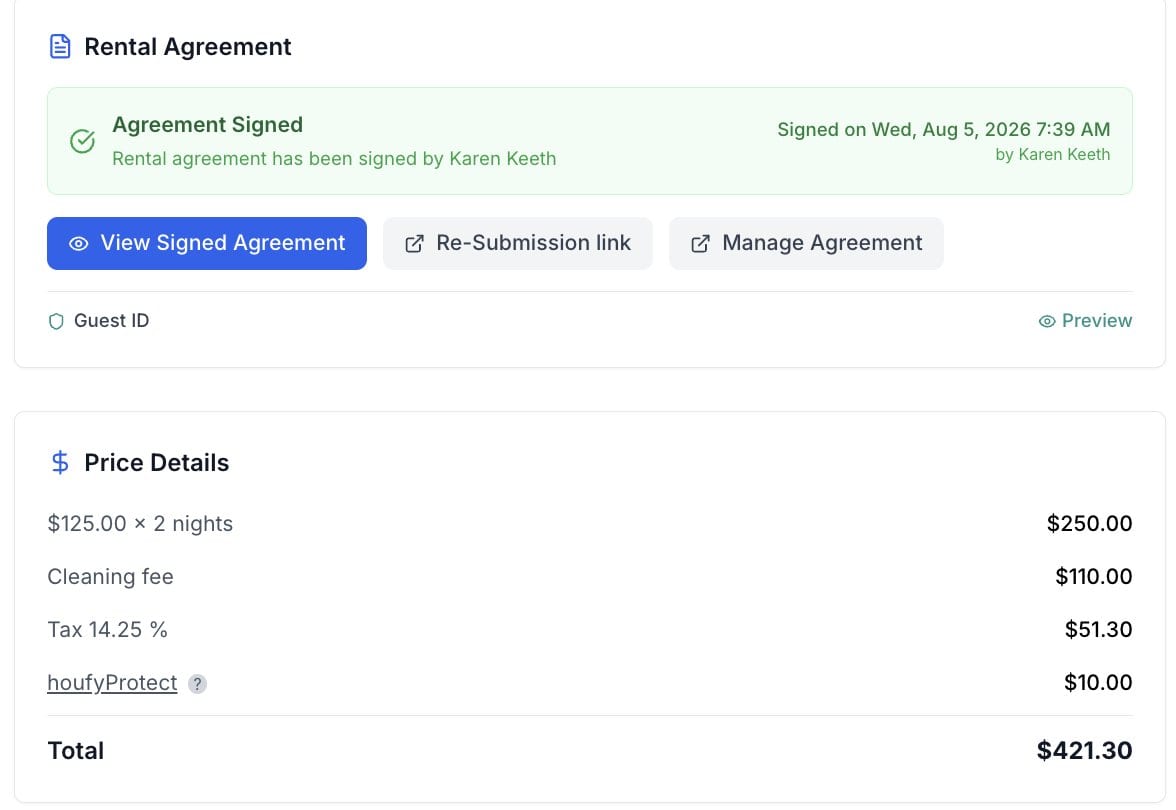Open Manage Agreement
The height and width of the screenshot is (810, 1176).
pyautogui.click(x=806, y=243)
